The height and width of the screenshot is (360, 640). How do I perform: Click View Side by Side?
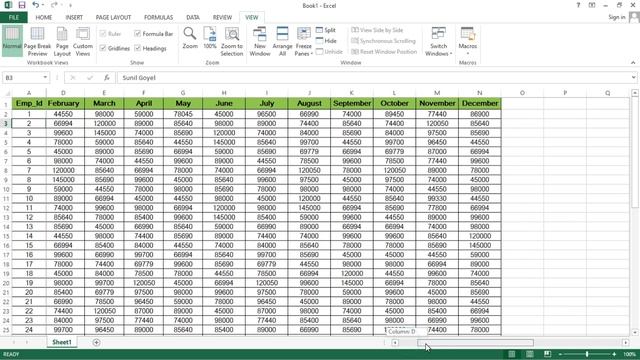click(377, 30)
